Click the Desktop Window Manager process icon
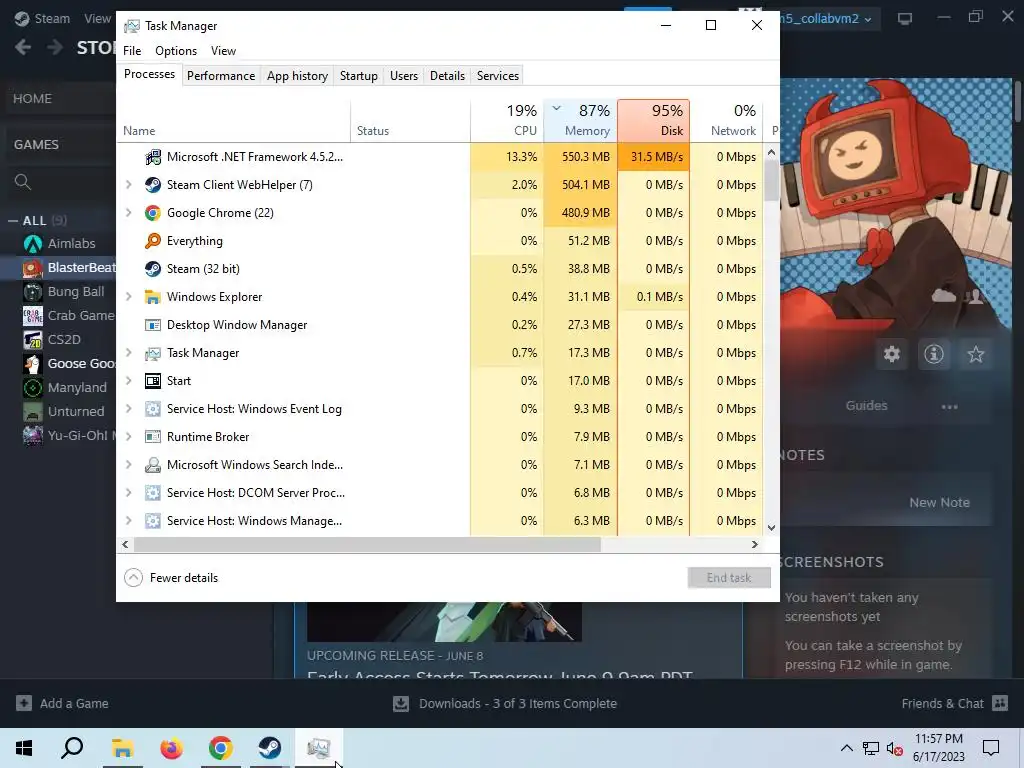Screen dimensions: 1024x768 point(153,325)
